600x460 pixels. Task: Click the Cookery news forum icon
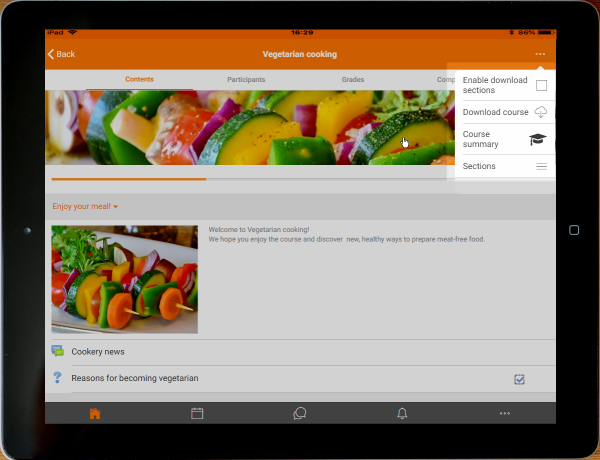pos(57,352)
